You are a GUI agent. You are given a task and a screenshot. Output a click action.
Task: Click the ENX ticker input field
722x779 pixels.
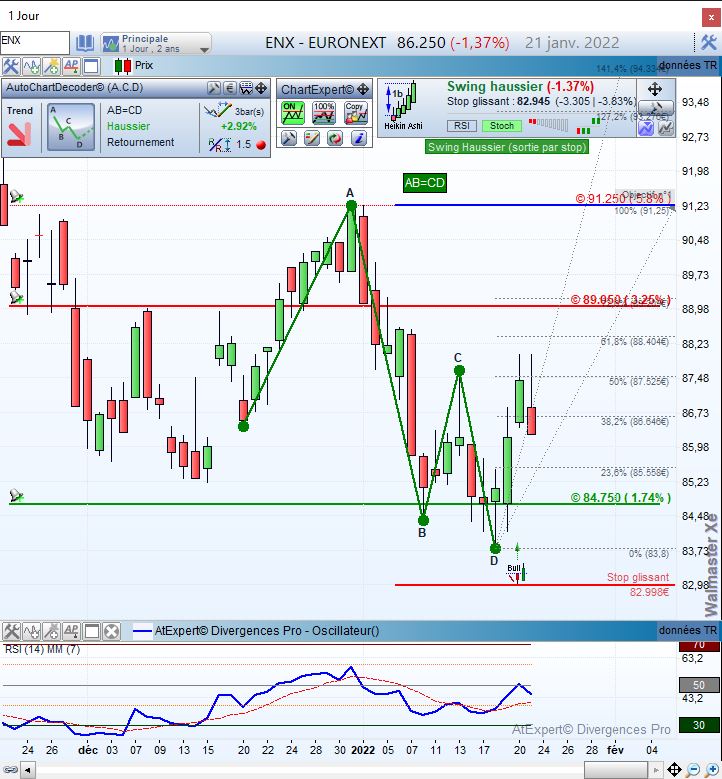coord(34,42)
